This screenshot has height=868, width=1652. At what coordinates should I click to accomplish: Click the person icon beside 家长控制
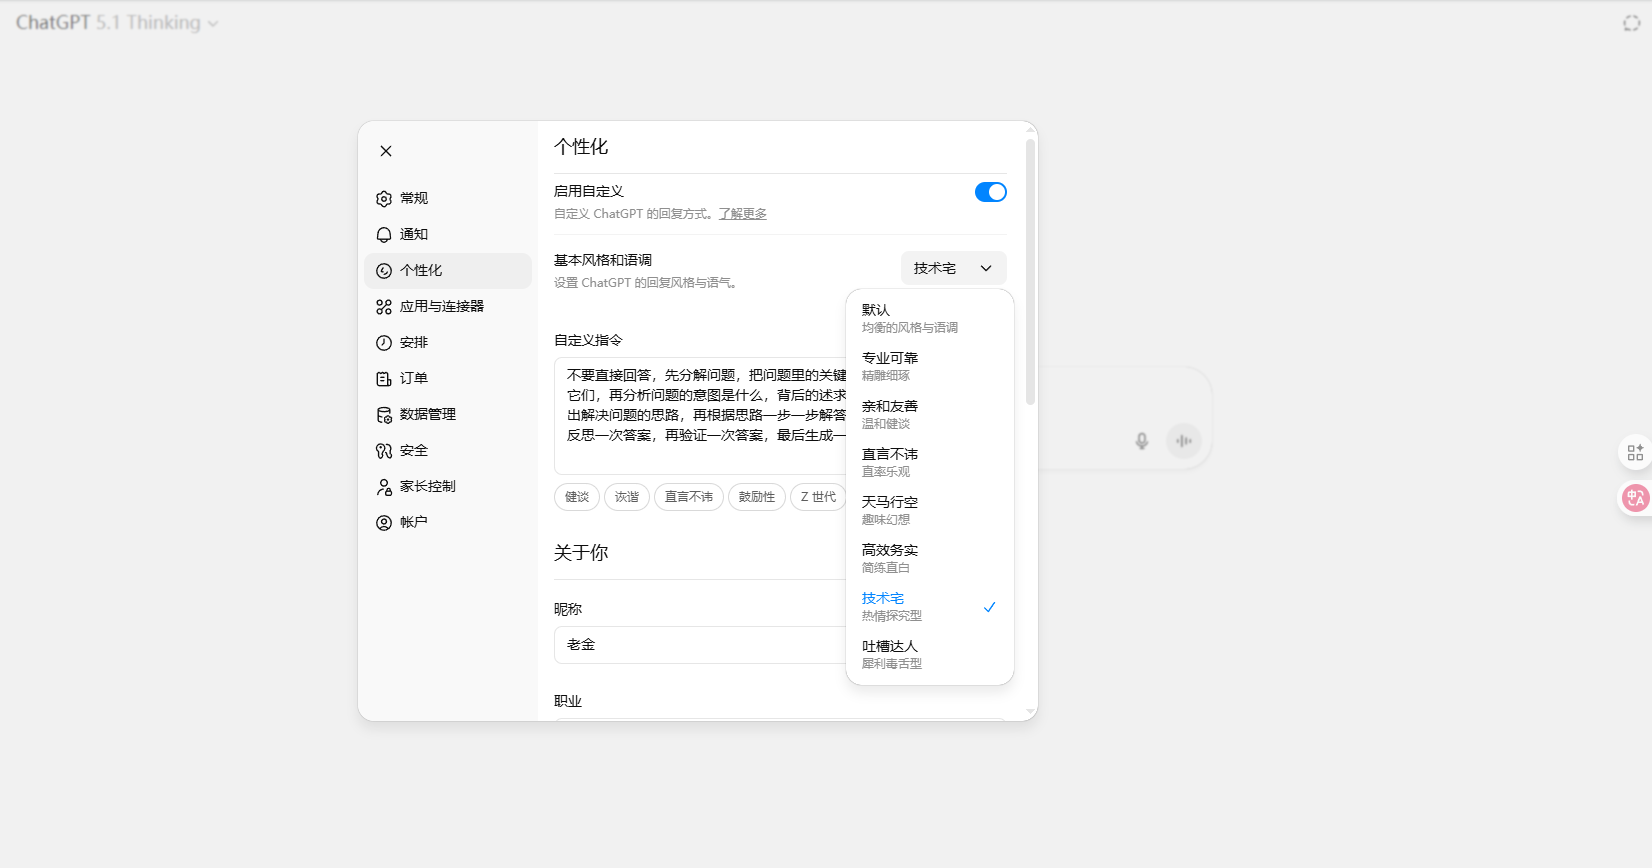click(x=384, y=487)
